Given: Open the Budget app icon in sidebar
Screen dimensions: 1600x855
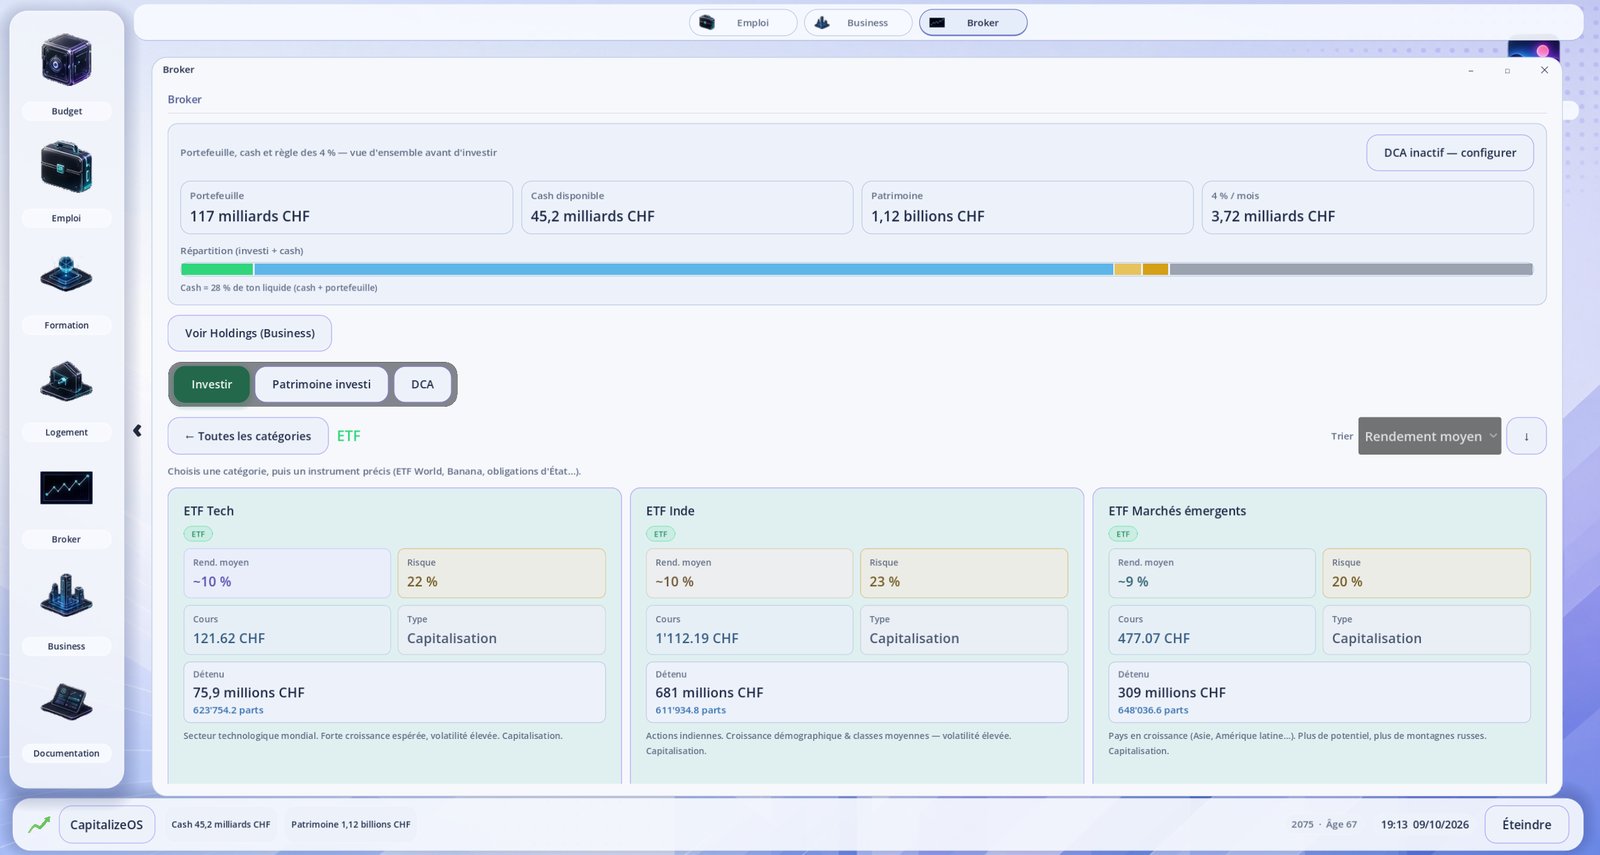Looking at the screenshot, I should [x=66, y=60].
